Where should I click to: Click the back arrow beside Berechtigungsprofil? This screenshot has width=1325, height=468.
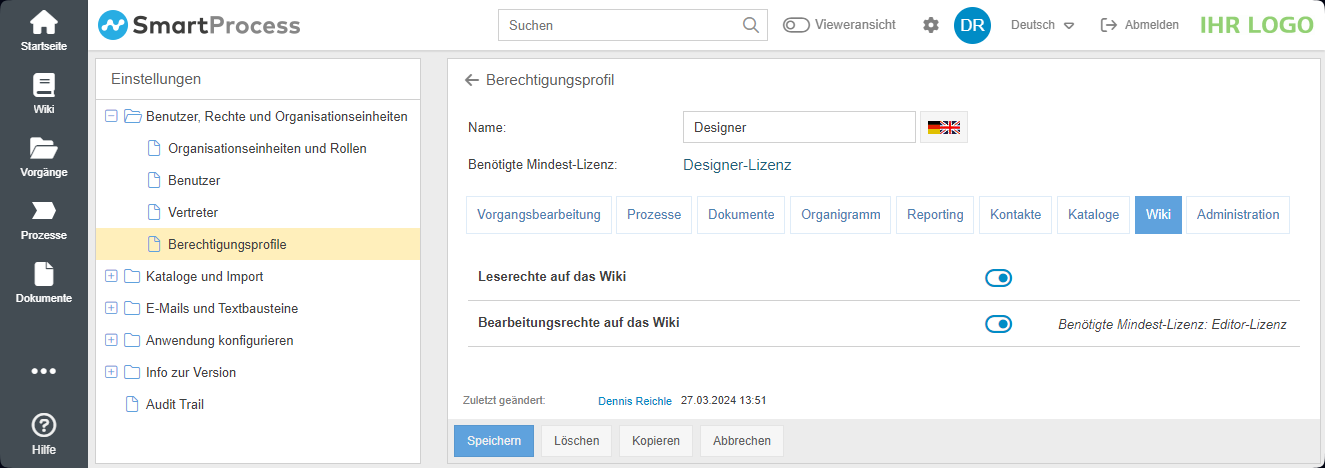472,80
